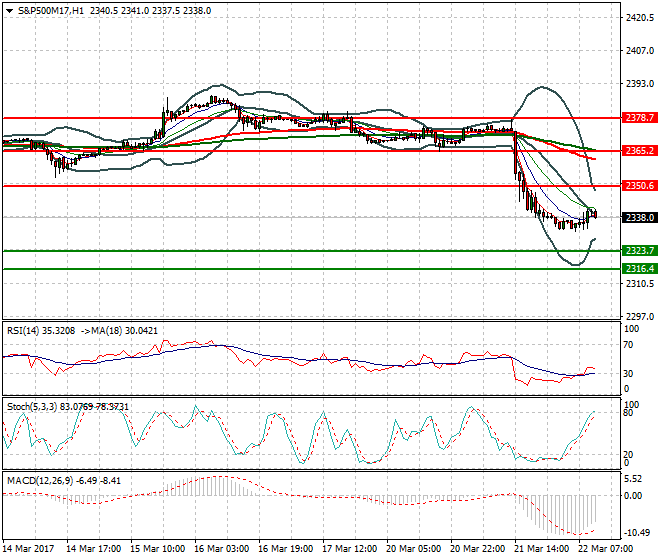Image resolution: width=660 pixels, height=560 pixels.
Task: Click the RSI scale value 30
Action: [628, 373]
